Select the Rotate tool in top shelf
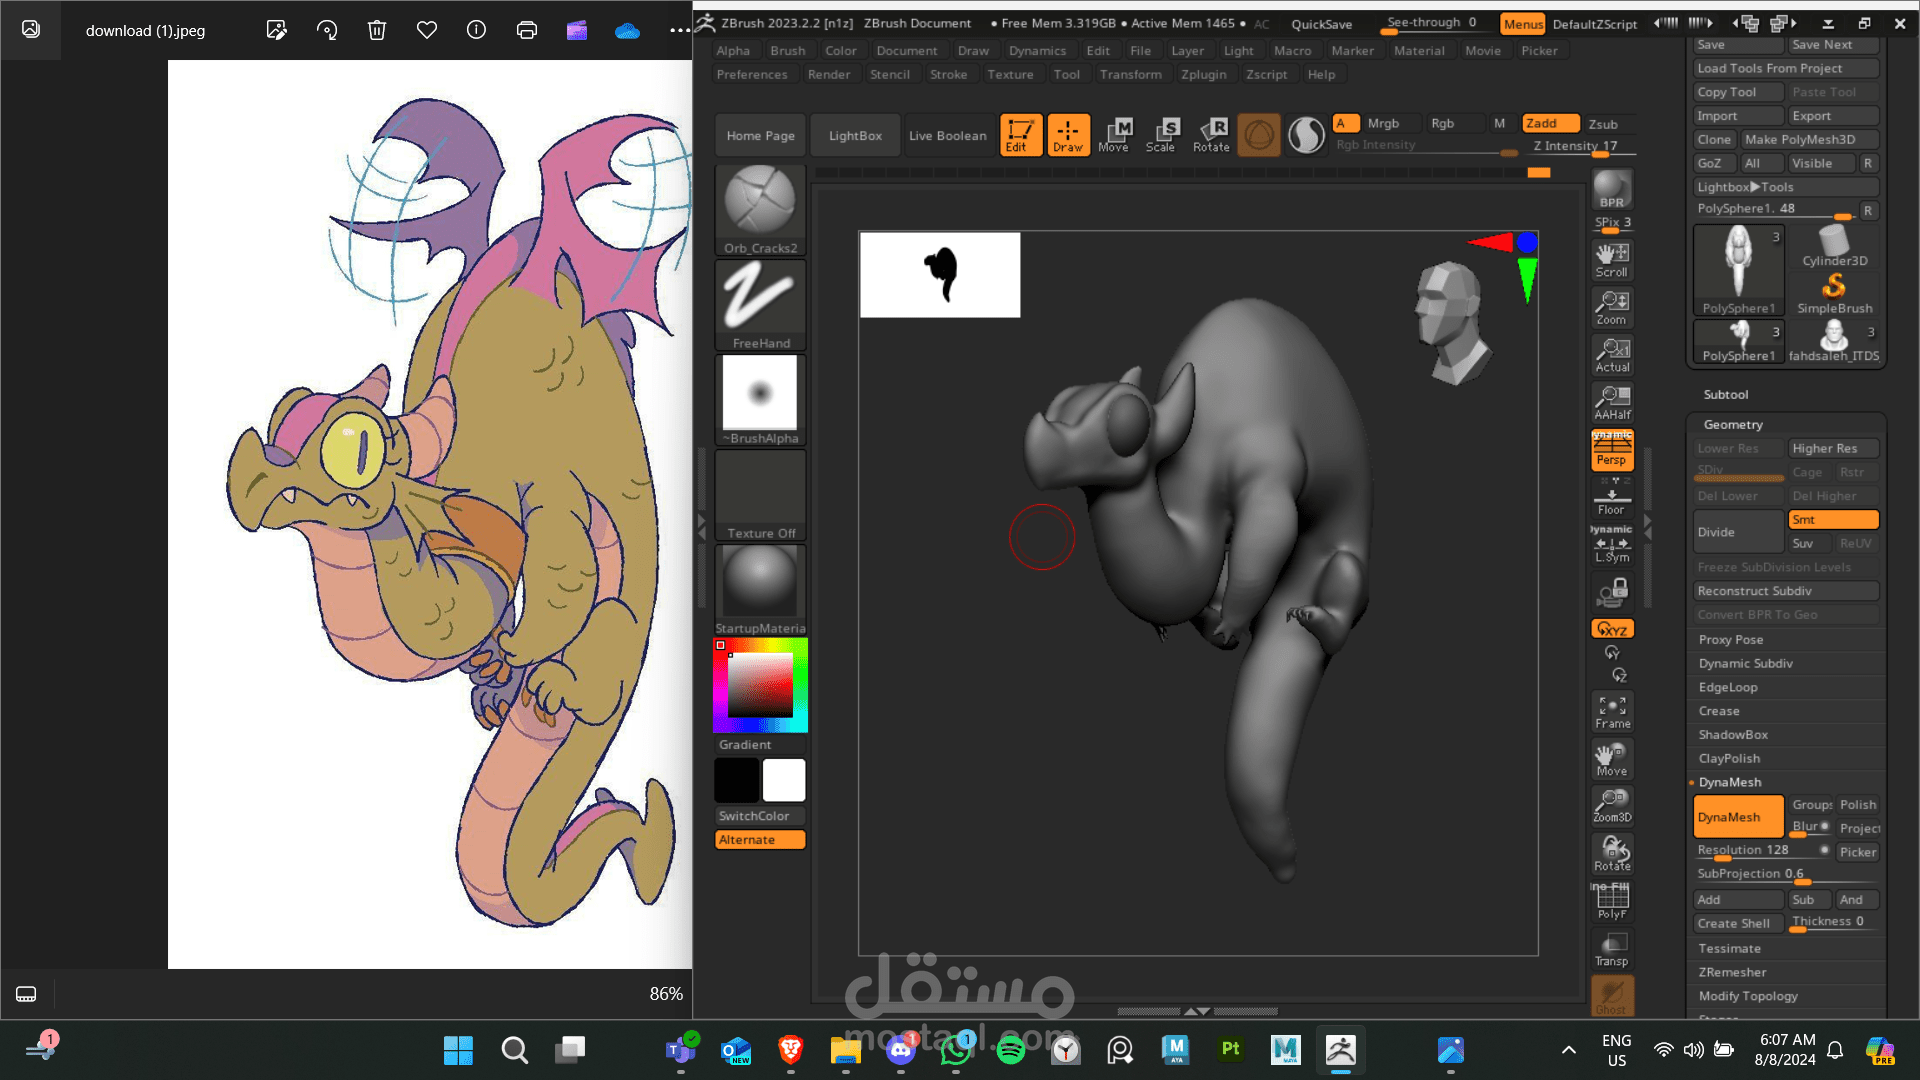The image size is (1920, 1080). (x=1211, y=134)
